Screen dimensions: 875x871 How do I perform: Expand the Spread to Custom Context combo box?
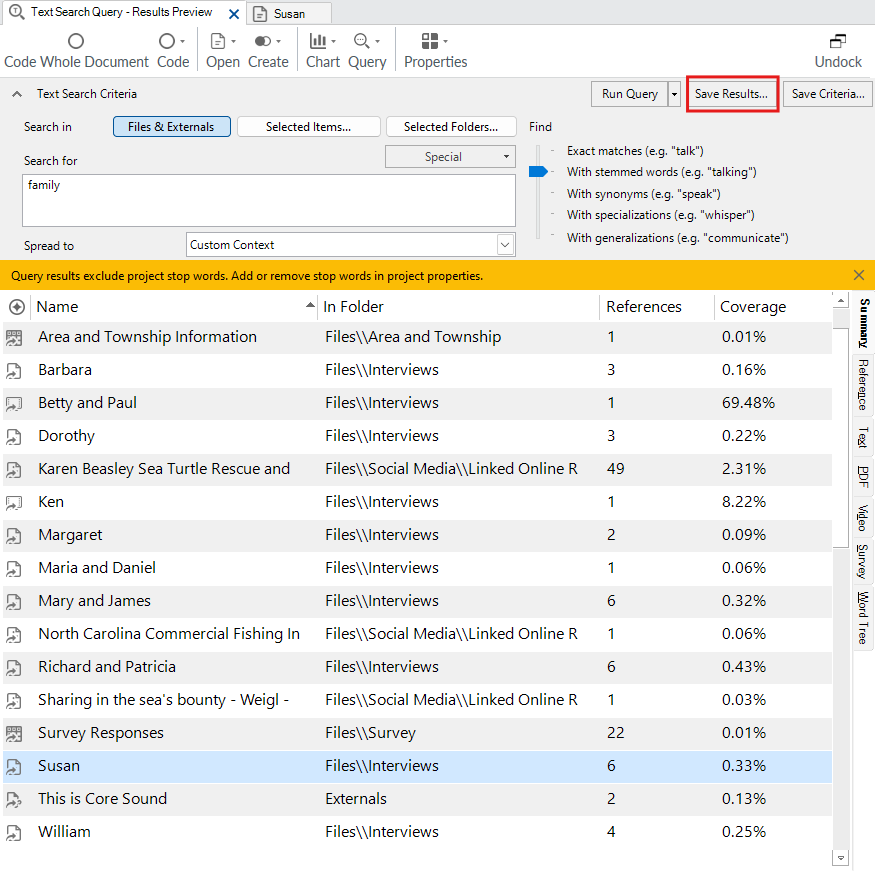505,245
